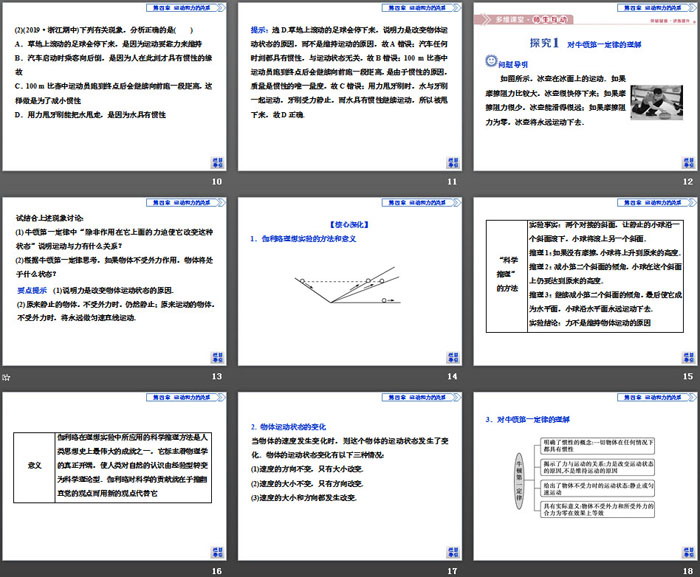Click the 第四章 chapter banner on slide 12

[x=657, y=8]
